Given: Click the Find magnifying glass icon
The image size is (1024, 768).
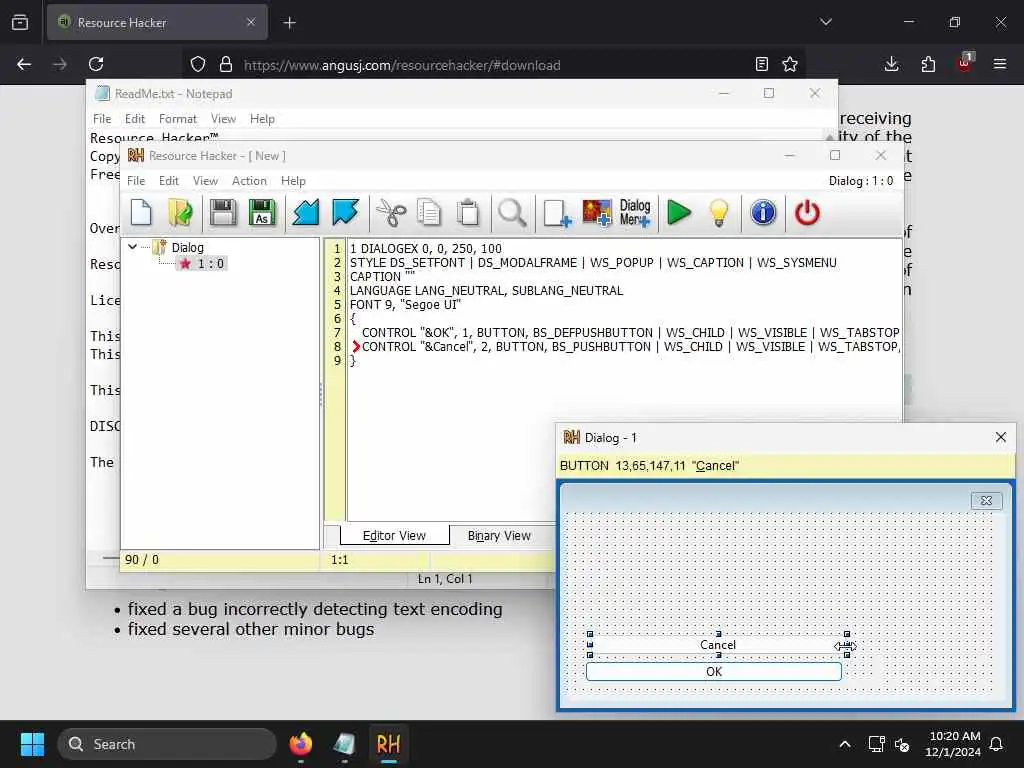Looking at the screenshot, I should [512, 213].
